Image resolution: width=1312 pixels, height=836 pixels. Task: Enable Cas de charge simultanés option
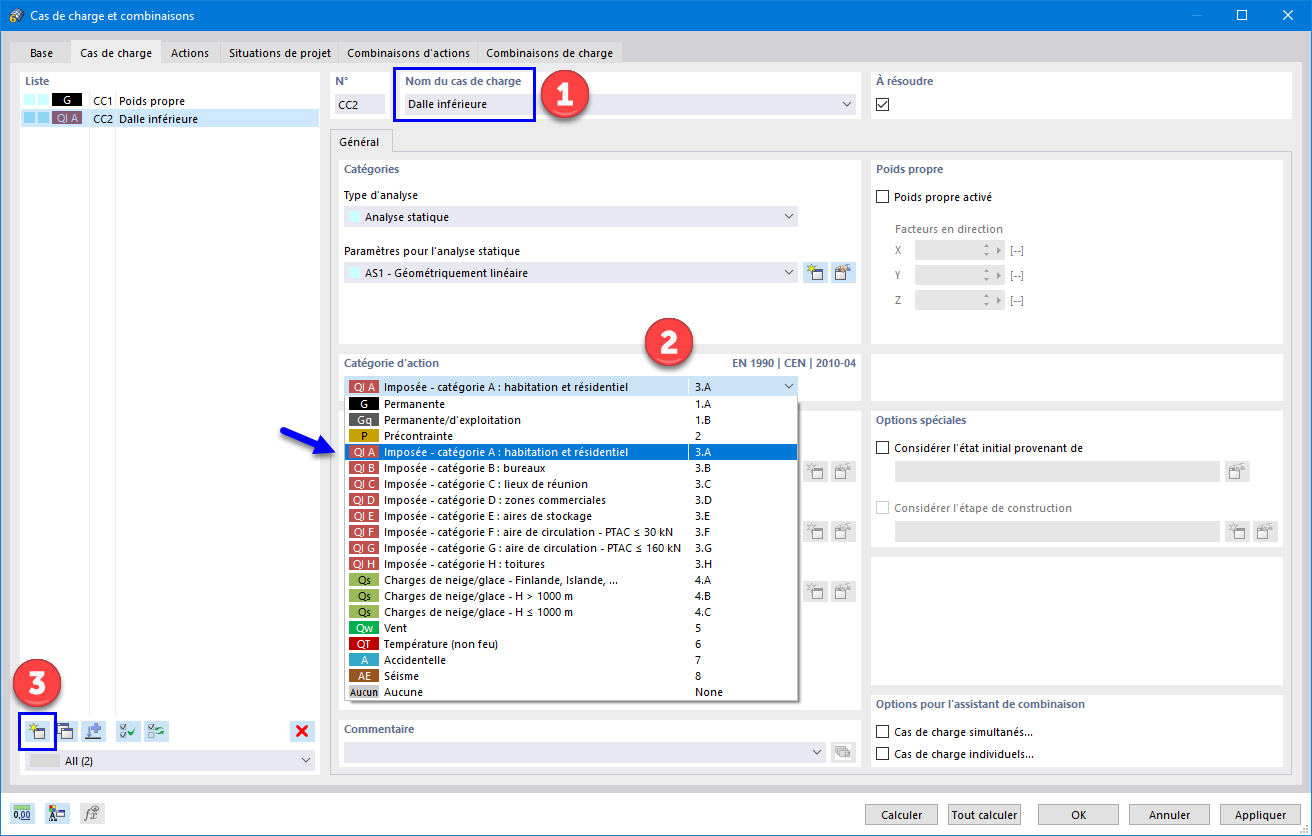883,732
